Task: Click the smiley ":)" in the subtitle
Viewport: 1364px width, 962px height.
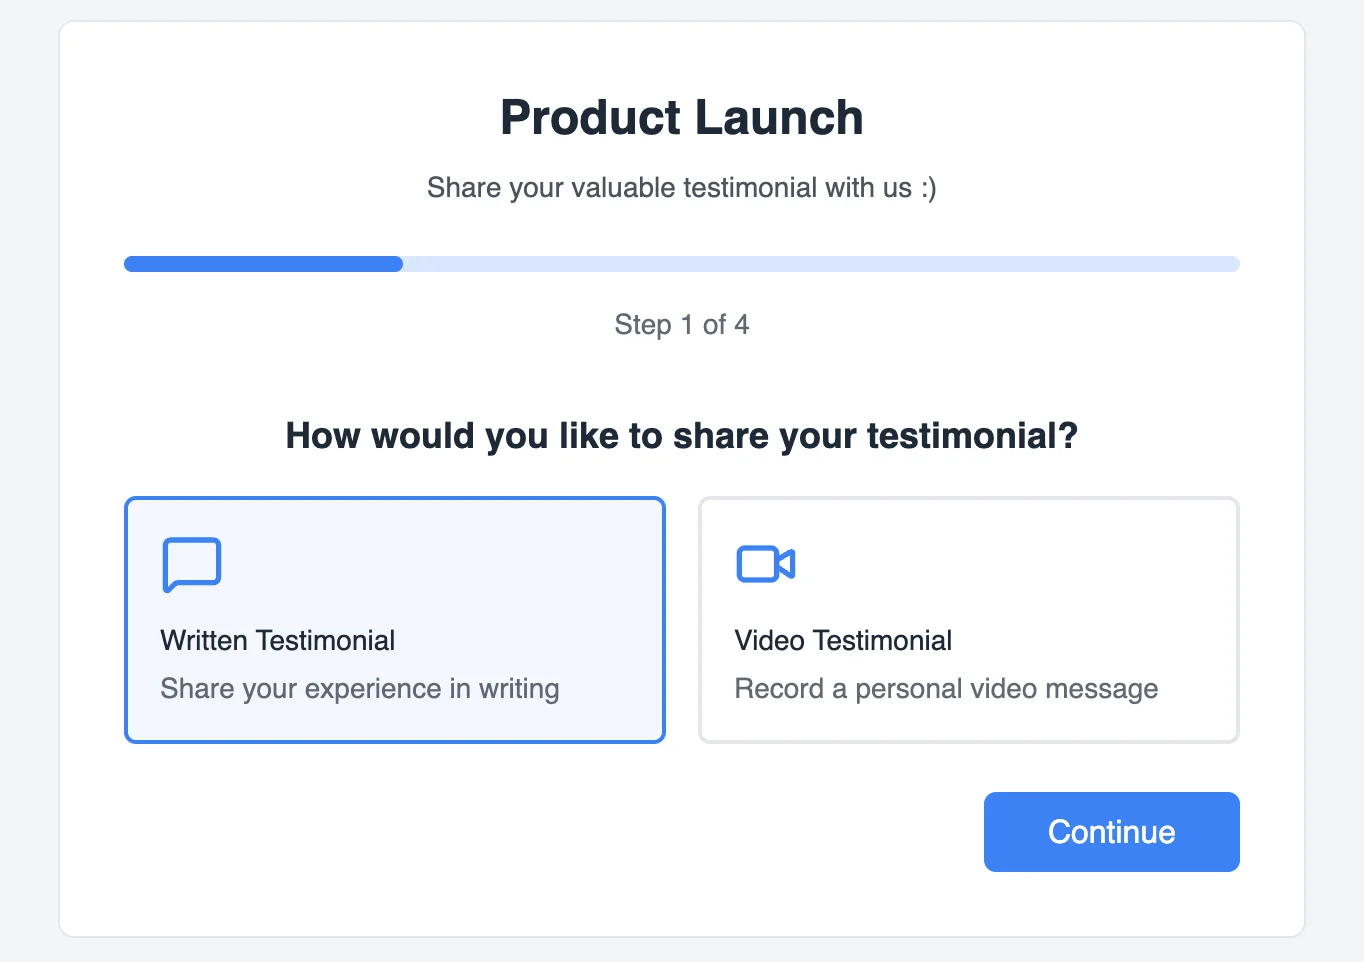Action: [929, 188]
